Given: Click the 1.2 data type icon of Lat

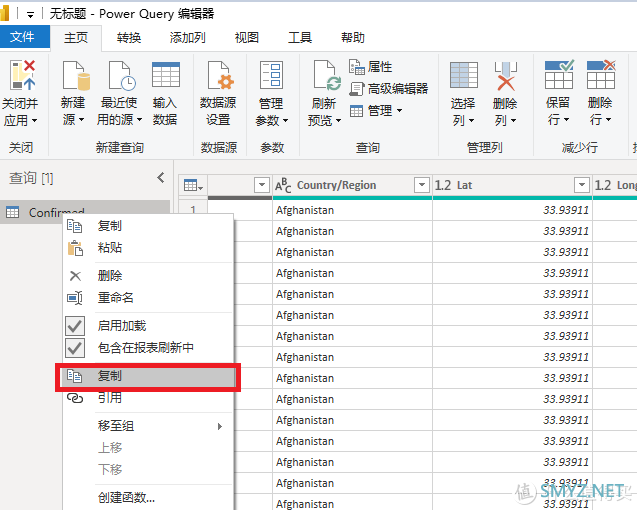Looking at the screenshot, I should click(x=443, y=185).
